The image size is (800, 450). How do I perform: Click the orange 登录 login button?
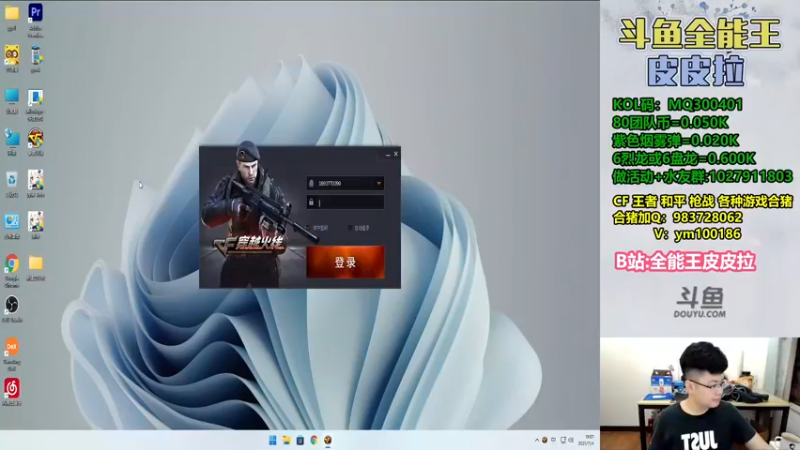[345, 262]
